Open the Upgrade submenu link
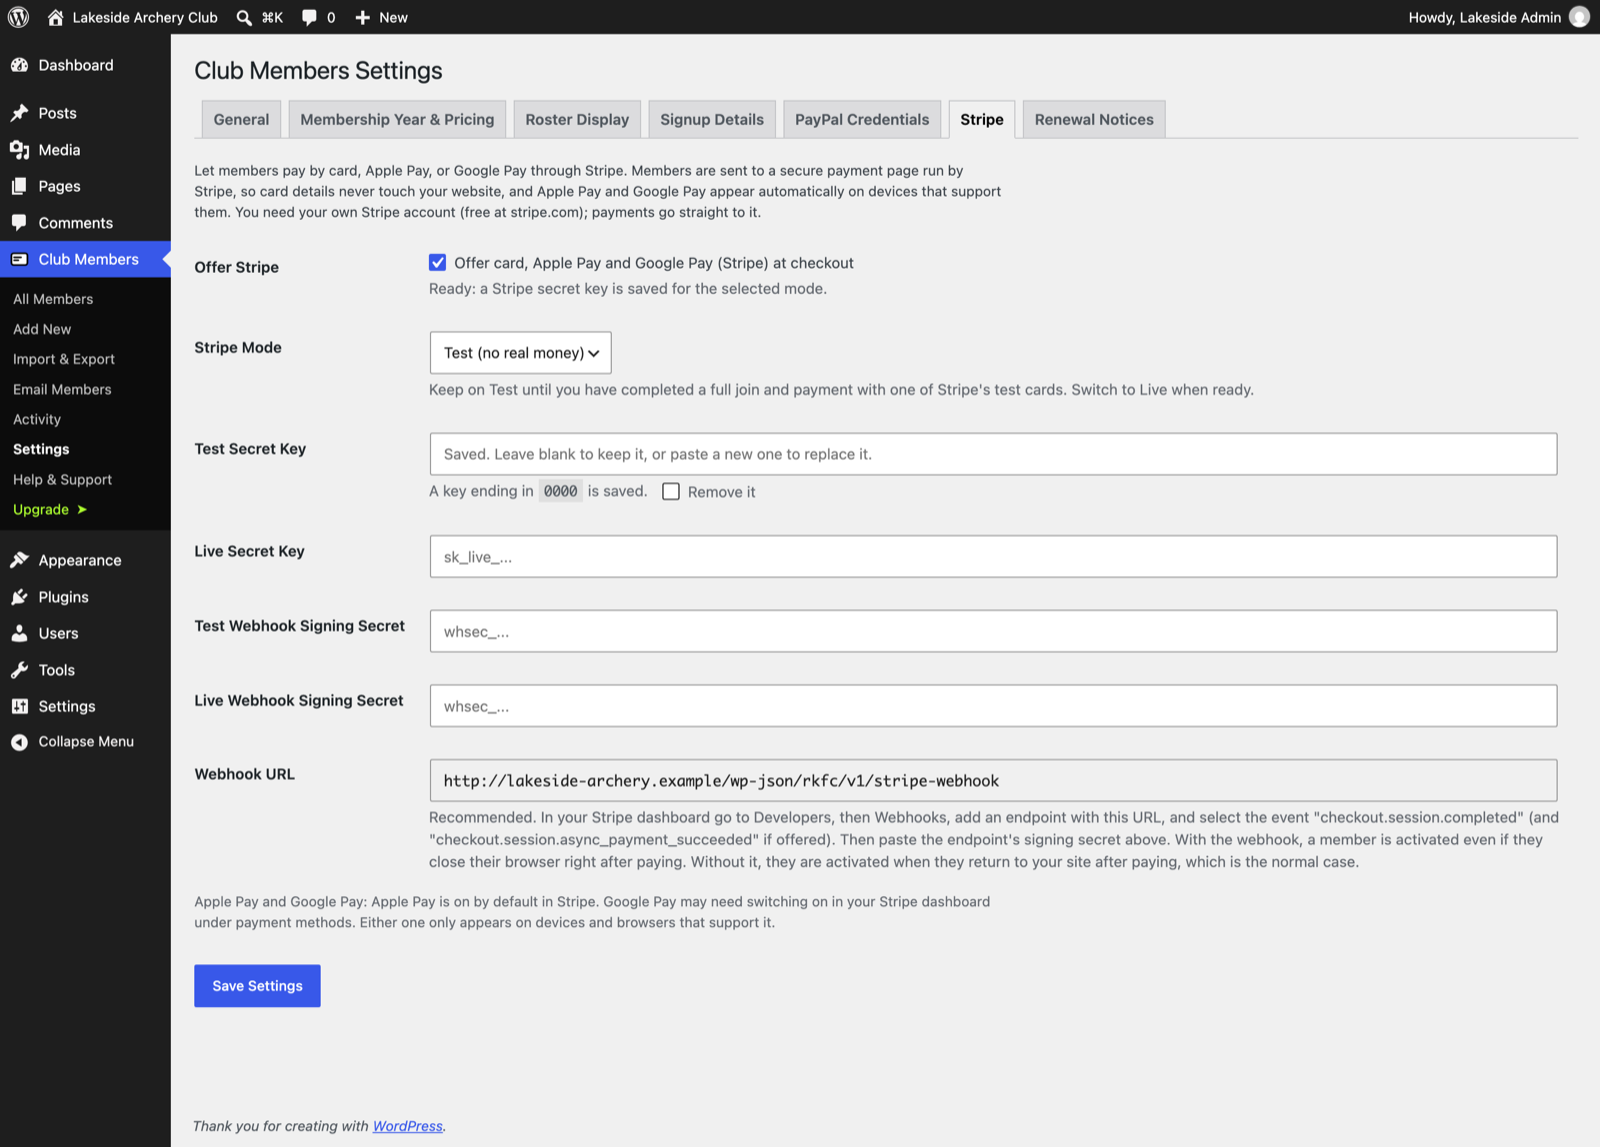This screenshot has height=1147, width=1600. [x=50, y=509]
